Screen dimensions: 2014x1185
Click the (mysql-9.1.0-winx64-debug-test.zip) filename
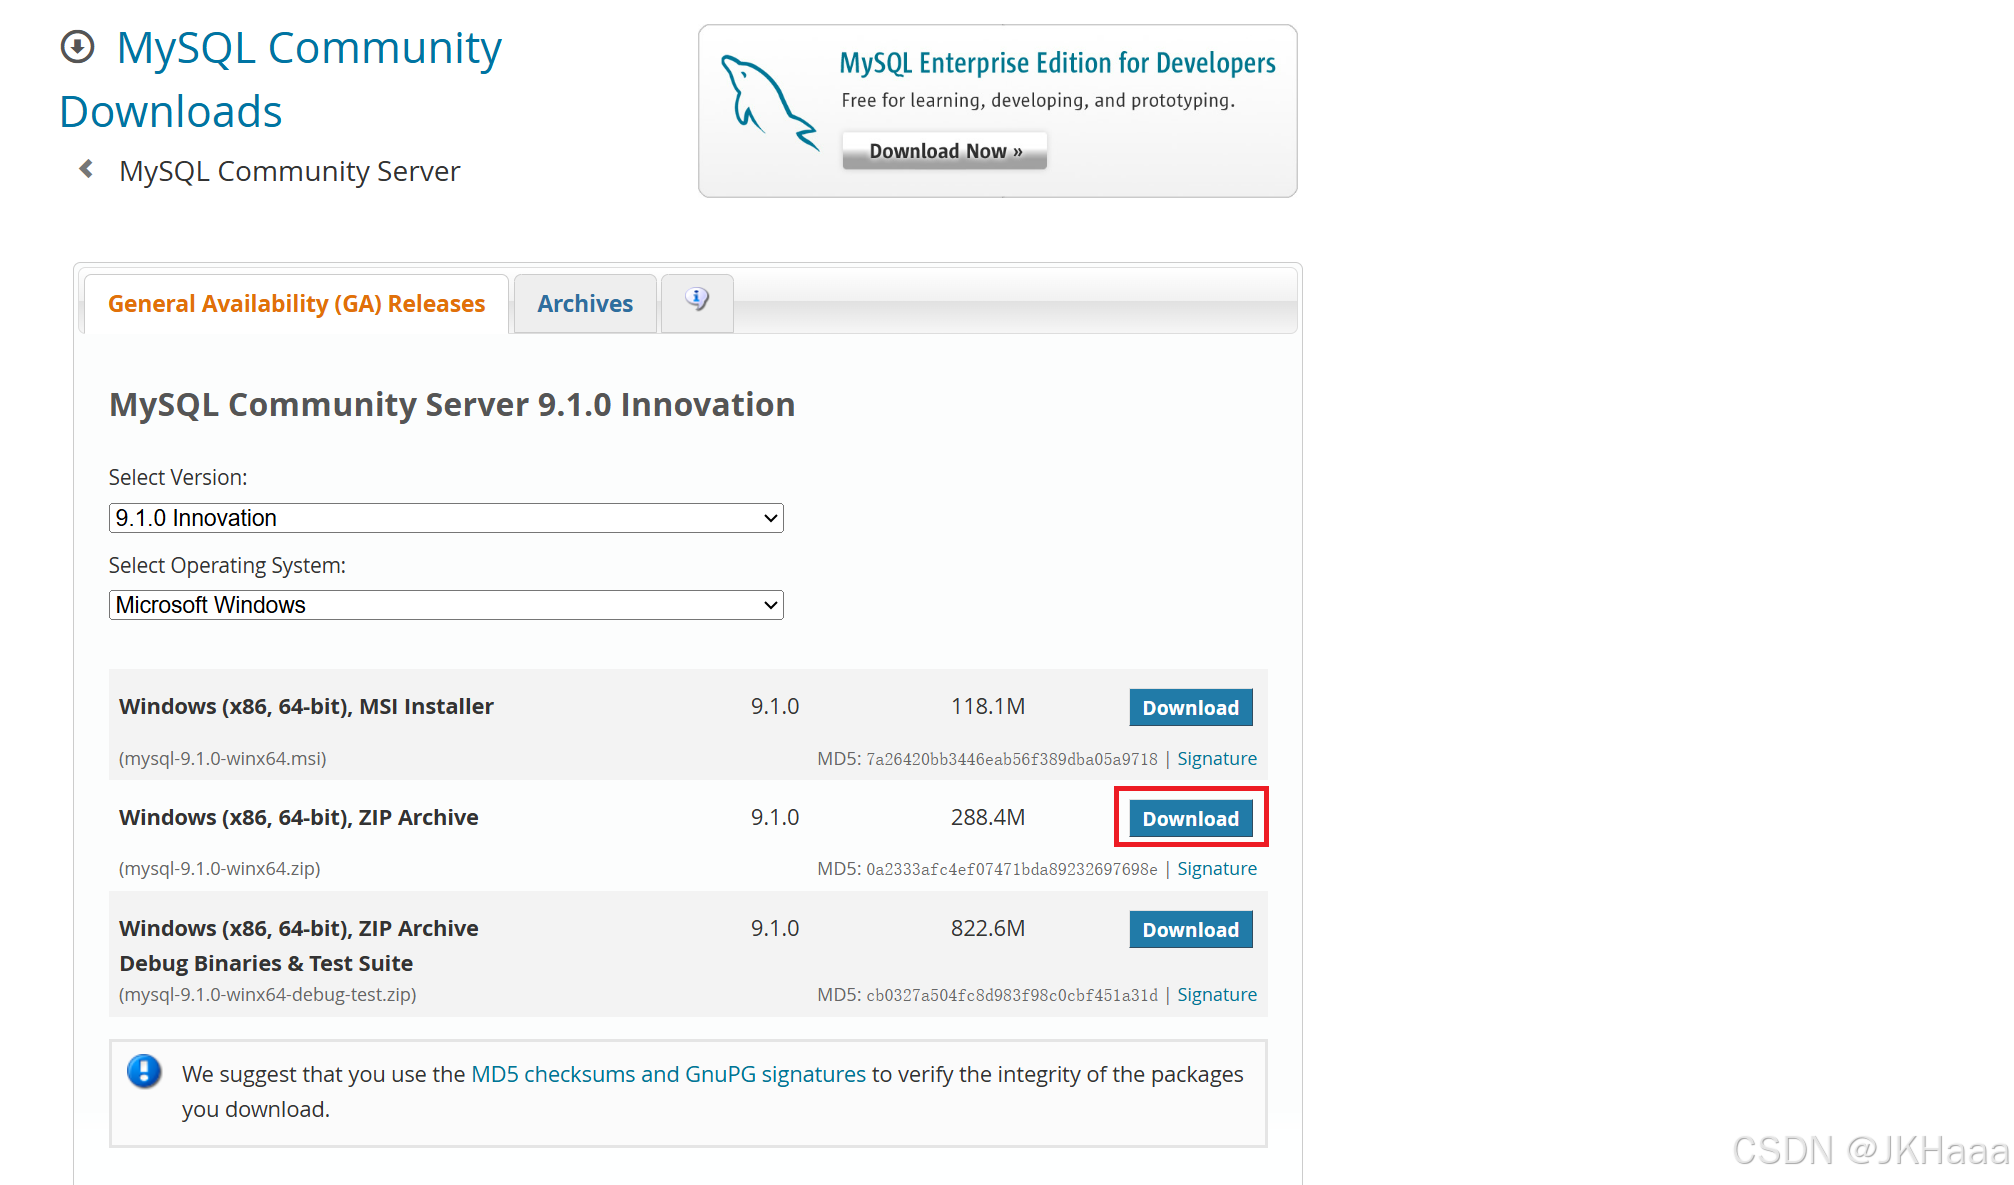[268, 995]
